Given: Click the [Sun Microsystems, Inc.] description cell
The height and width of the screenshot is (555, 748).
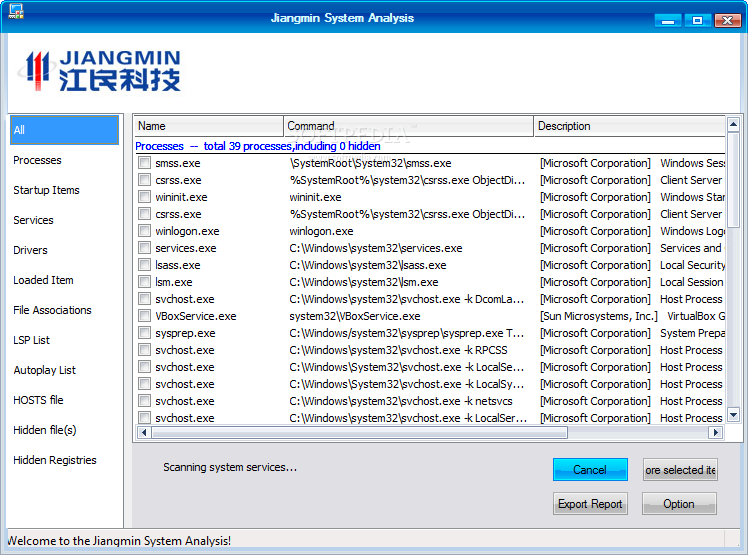Looking at the screenshot, I should [599, 316].
